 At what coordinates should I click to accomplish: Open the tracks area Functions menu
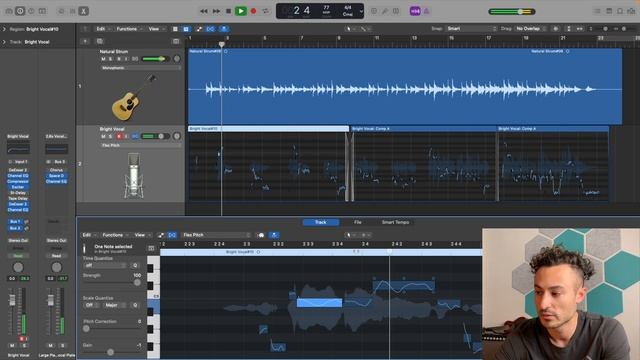click(x=129, y=29)
